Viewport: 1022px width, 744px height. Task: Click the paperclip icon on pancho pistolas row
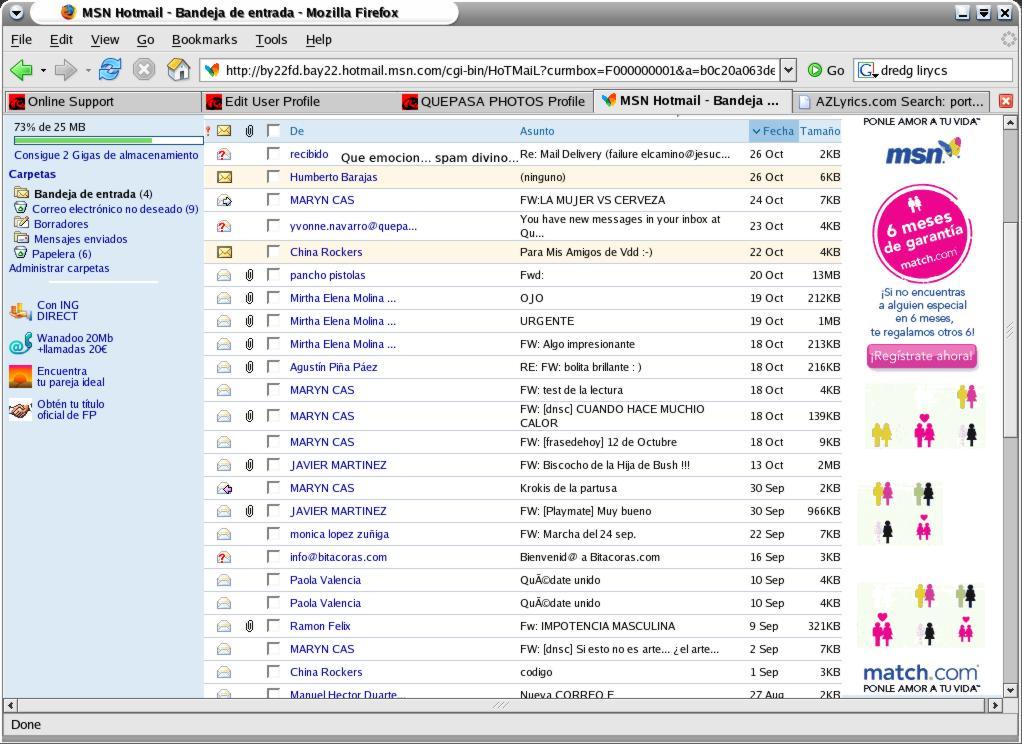coord(249,275)
